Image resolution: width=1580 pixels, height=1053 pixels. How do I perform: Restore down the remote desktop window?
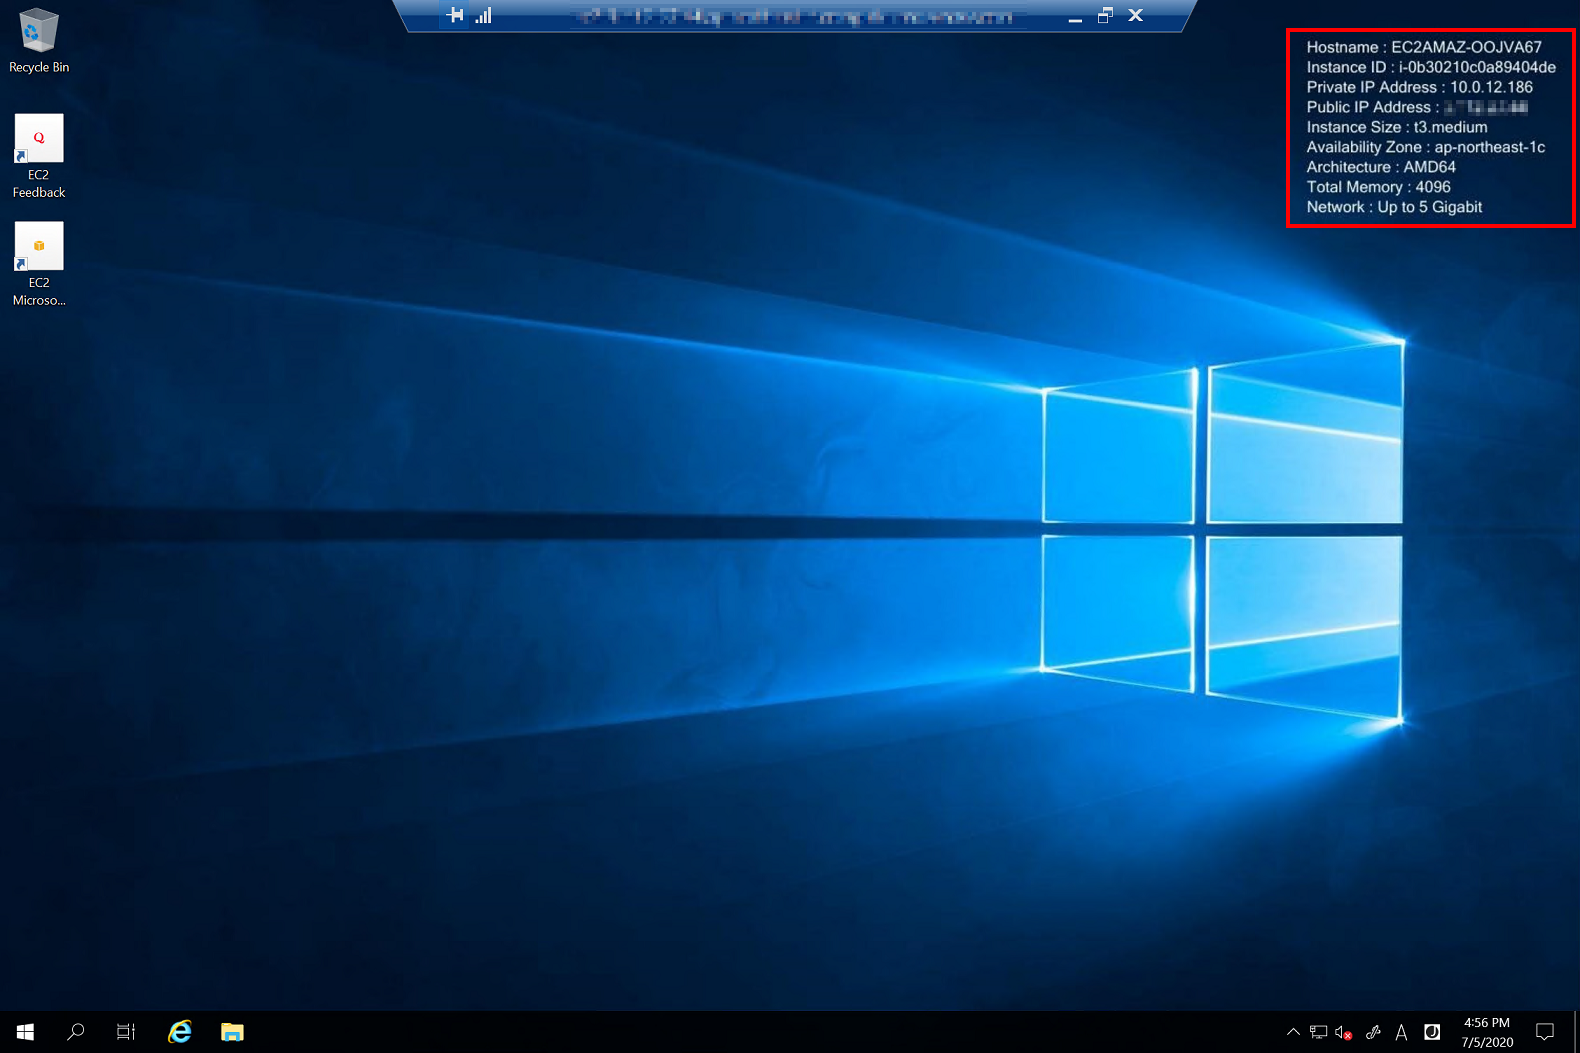point(1105,15)
